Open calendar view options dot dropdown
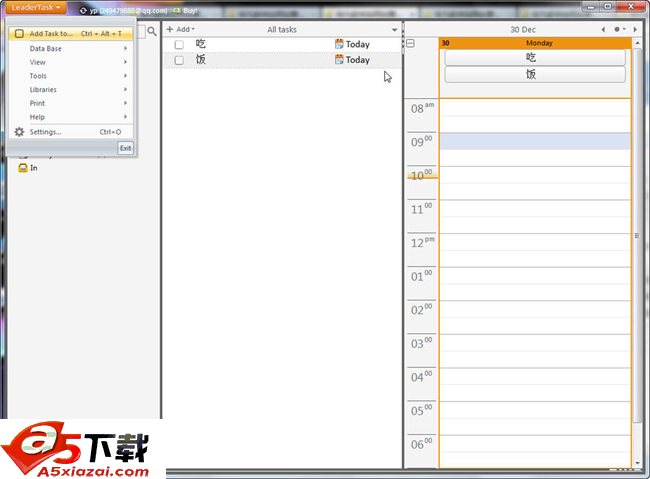The image size is (650, 479). coord(619,29)
